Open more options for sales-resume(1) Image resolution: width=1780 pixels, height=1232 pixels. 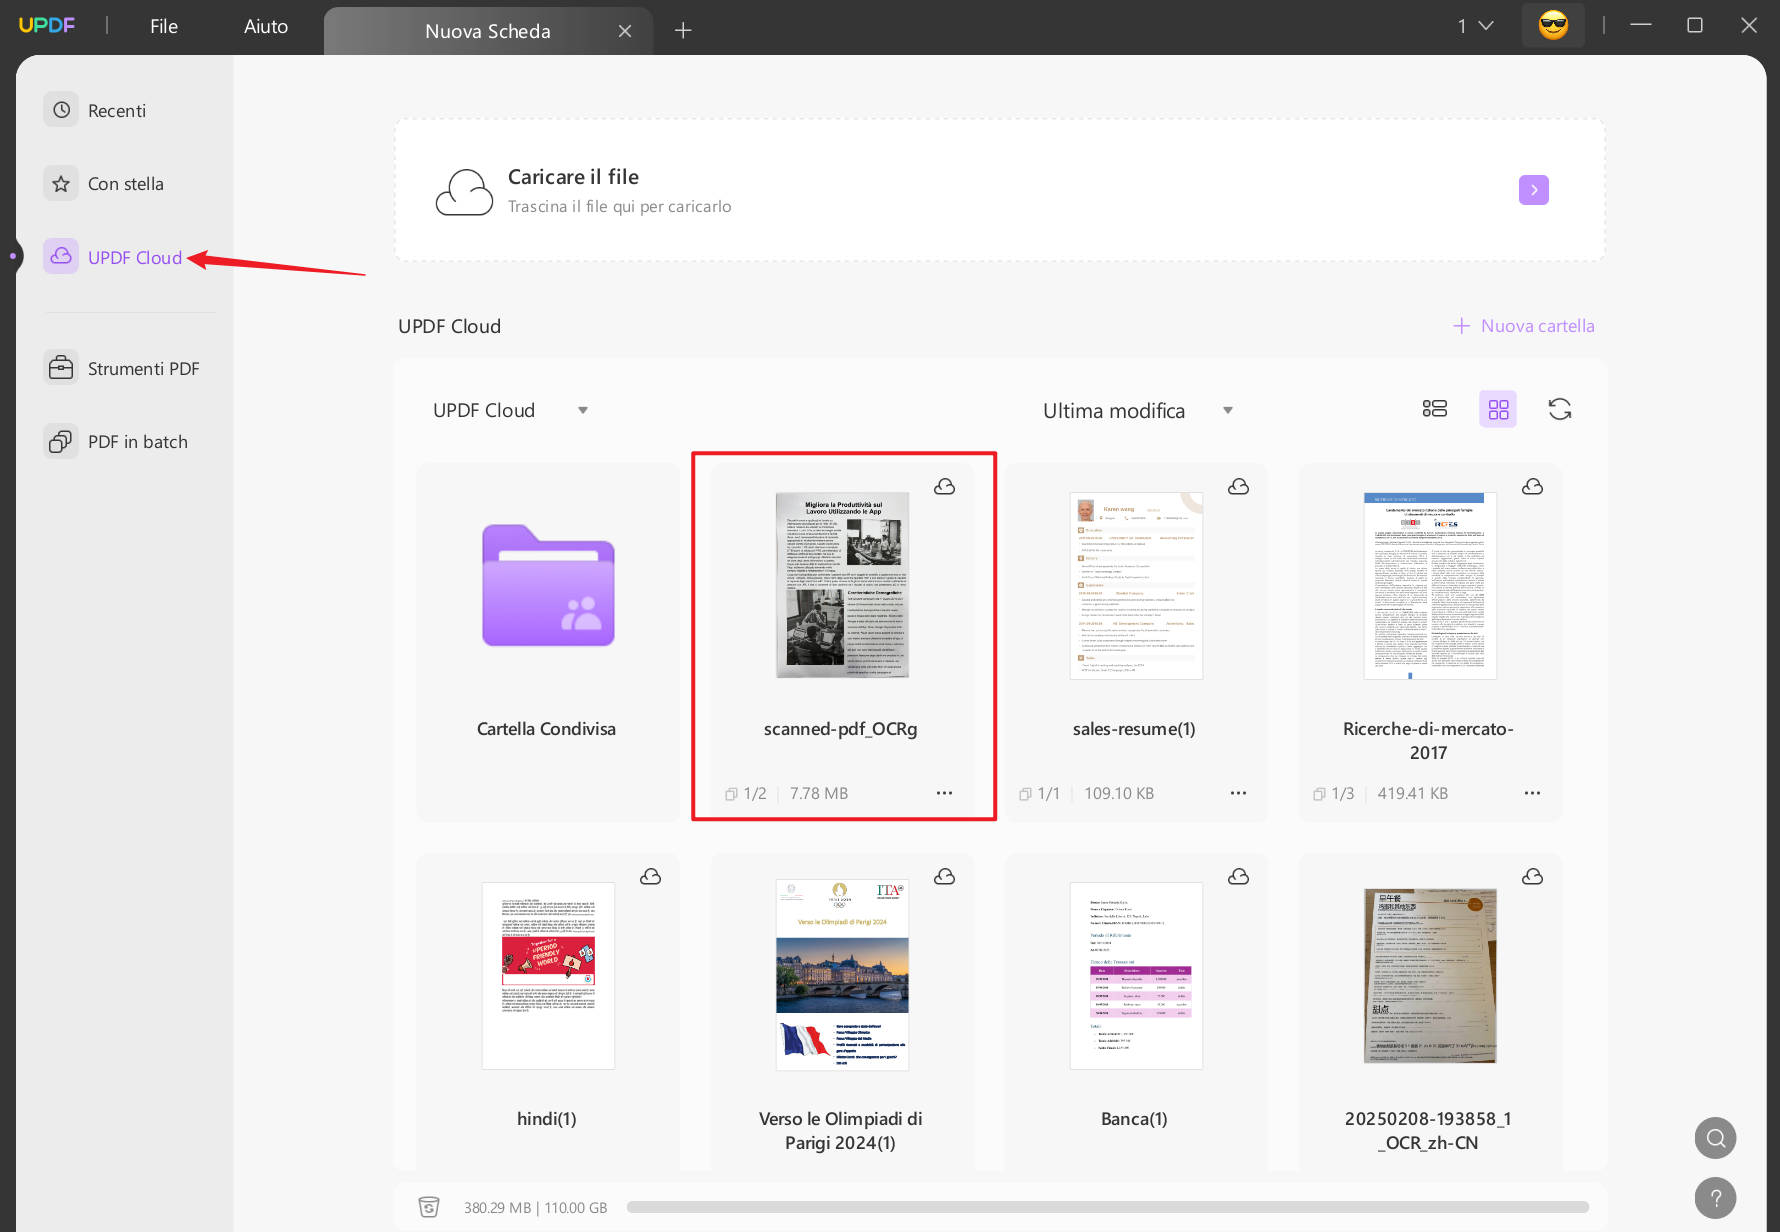[x=1238, y=793]
